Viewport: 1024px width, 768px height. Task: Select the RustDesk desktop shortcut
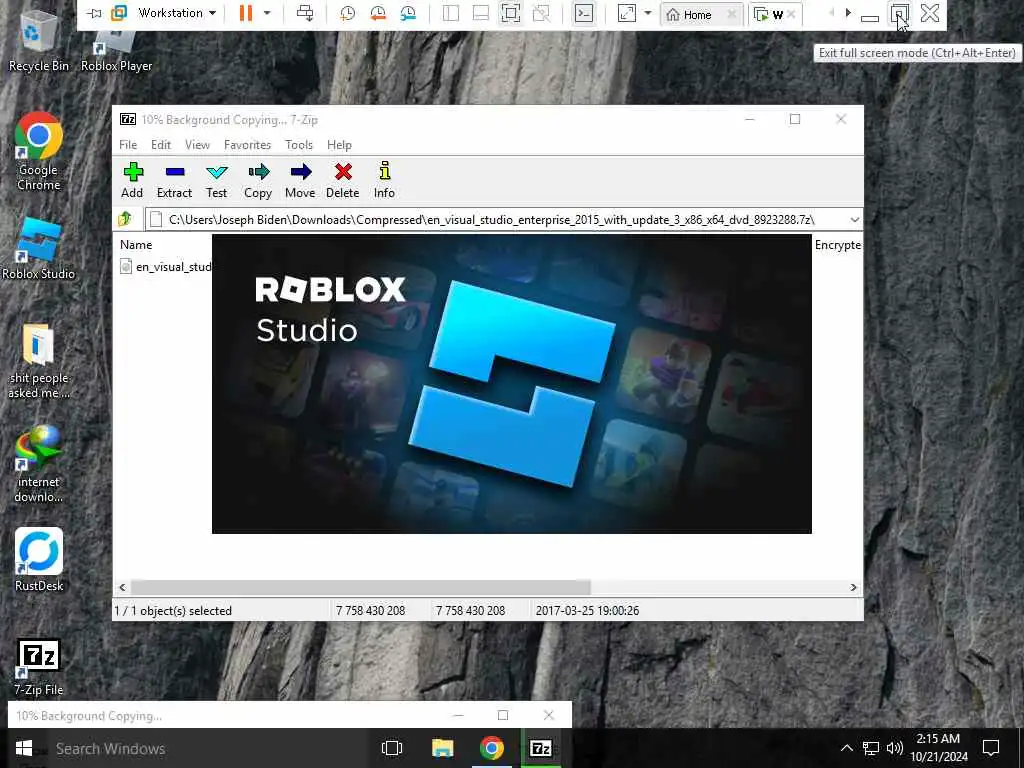(39, 560)
